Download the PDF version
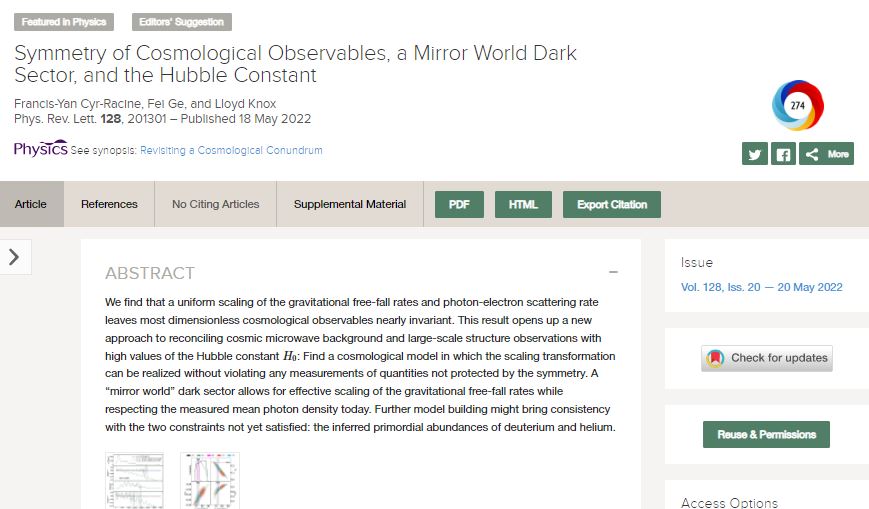The width and height of the screenshot is (869, 509). pos(459,204)
